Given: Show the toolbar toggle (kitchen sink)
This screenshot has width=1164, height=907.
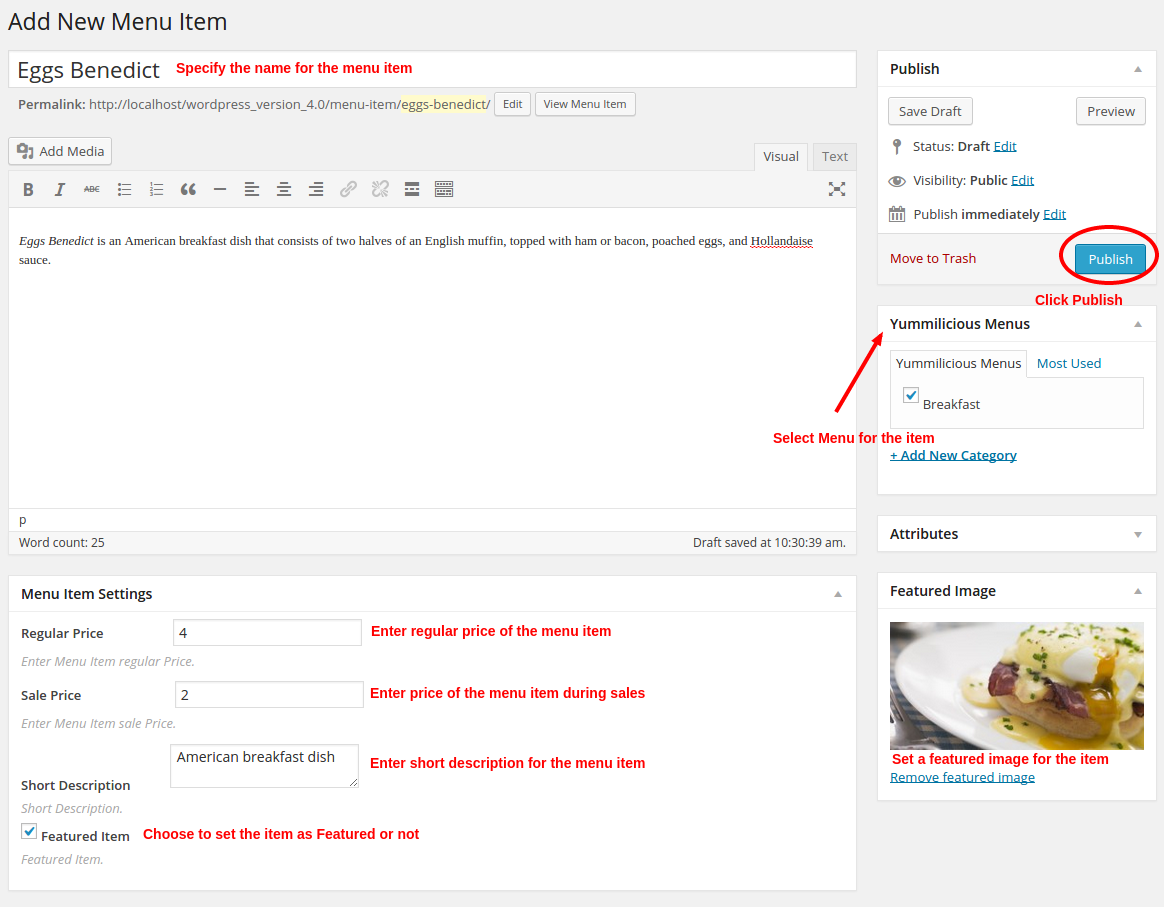Looking at the screenshot, I should [444, 189].
